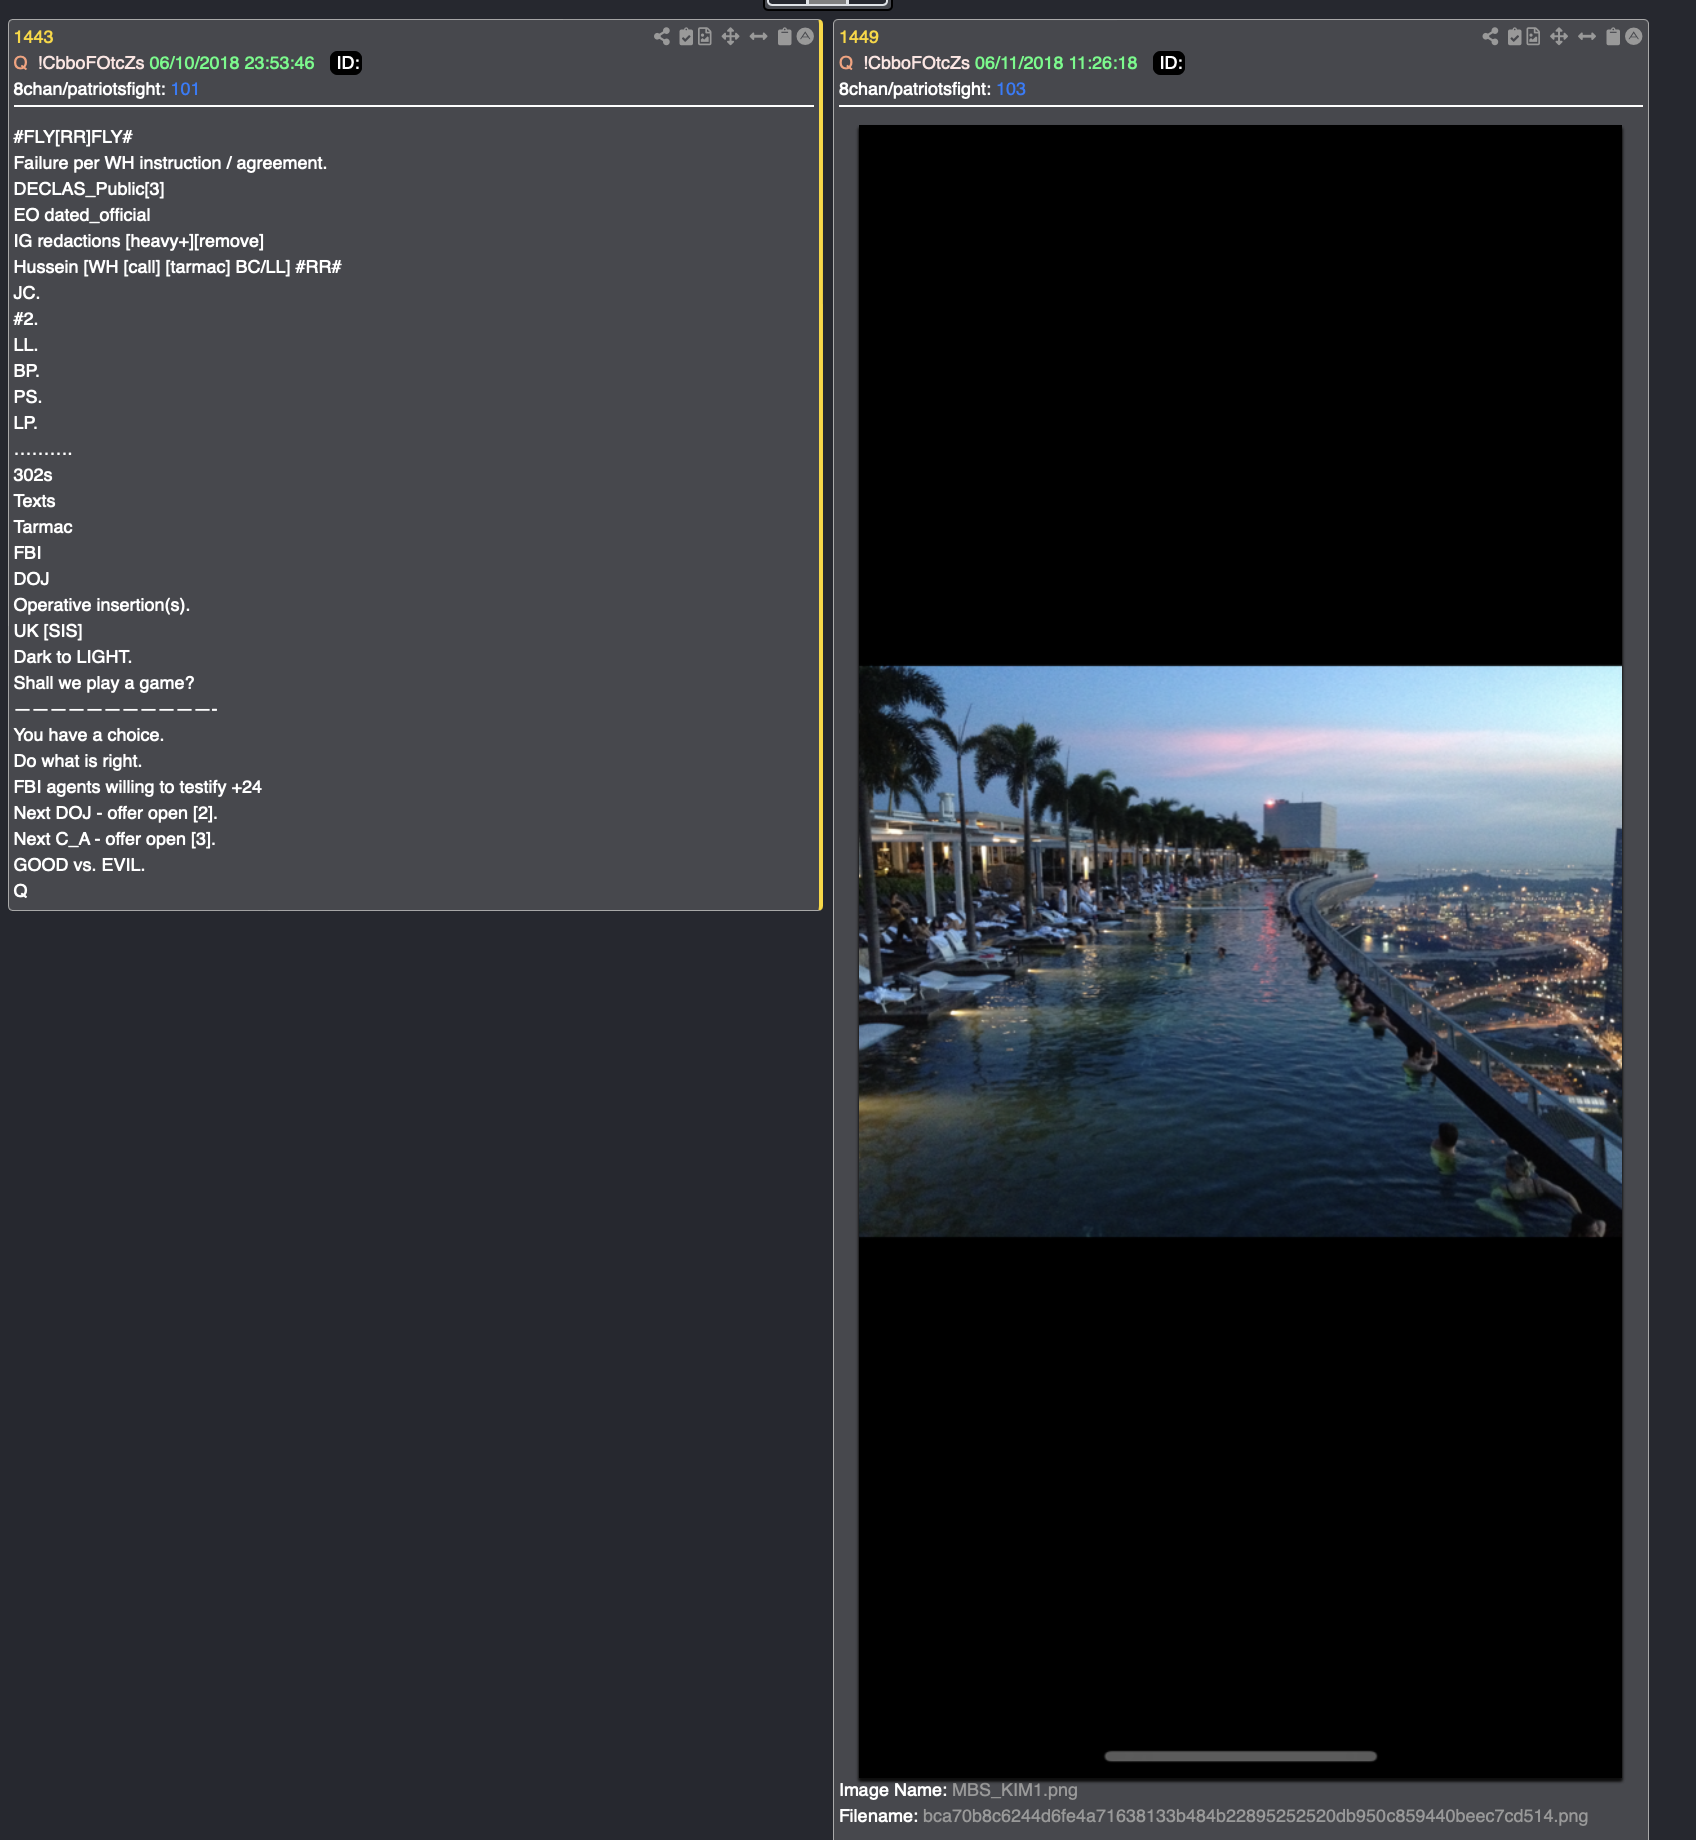The image size is (1696, 1840).
Task: Share post 1449 via share icon
Action: 1490,37
